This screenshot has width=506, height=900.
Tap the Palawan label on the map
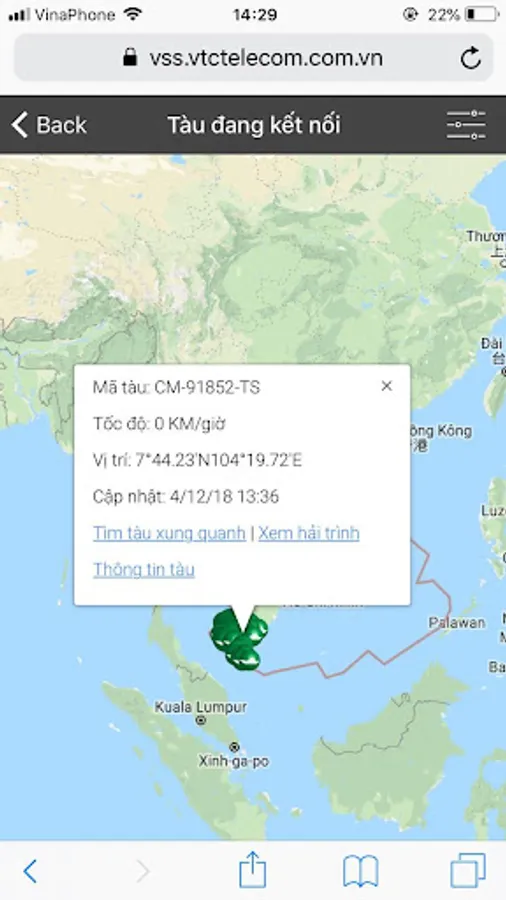(x=457, y=622)
